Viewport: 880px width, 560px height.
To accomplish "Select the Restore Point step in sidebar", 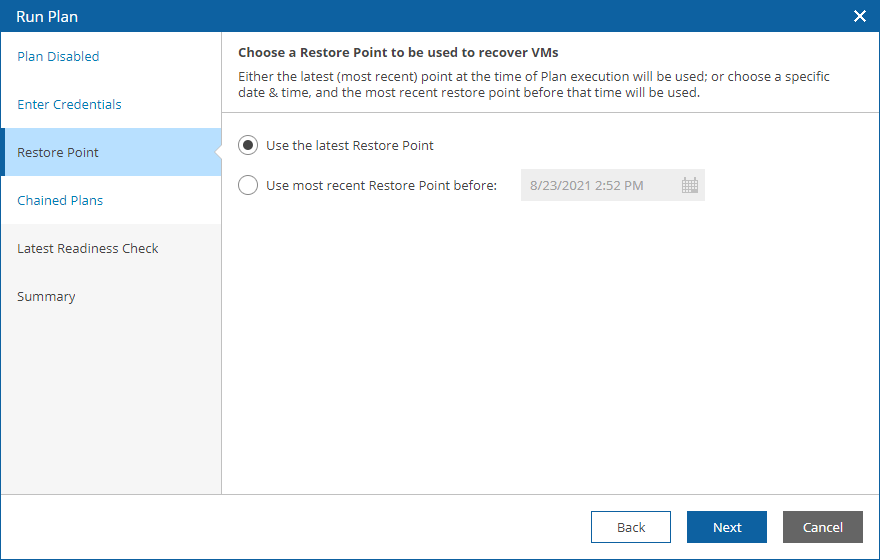I will coord(111,152).
